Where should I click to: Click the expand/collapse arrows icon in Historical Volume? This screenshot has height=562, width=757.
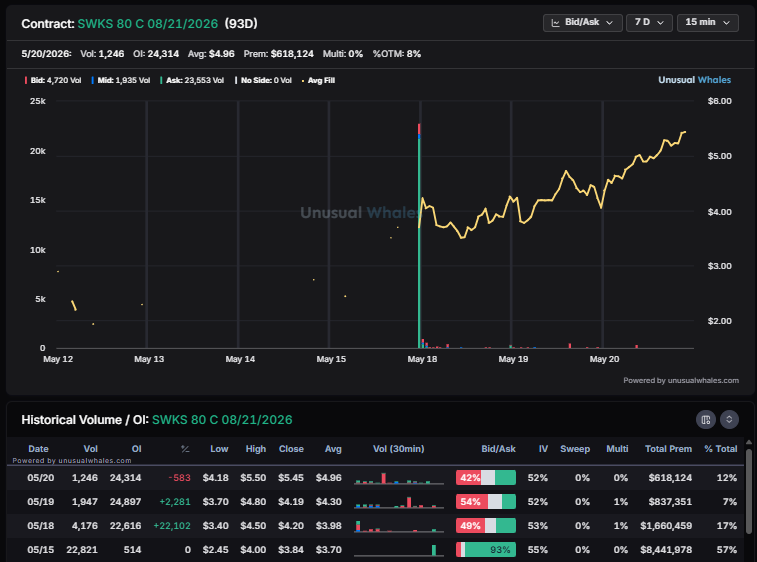tap(729, 420)
